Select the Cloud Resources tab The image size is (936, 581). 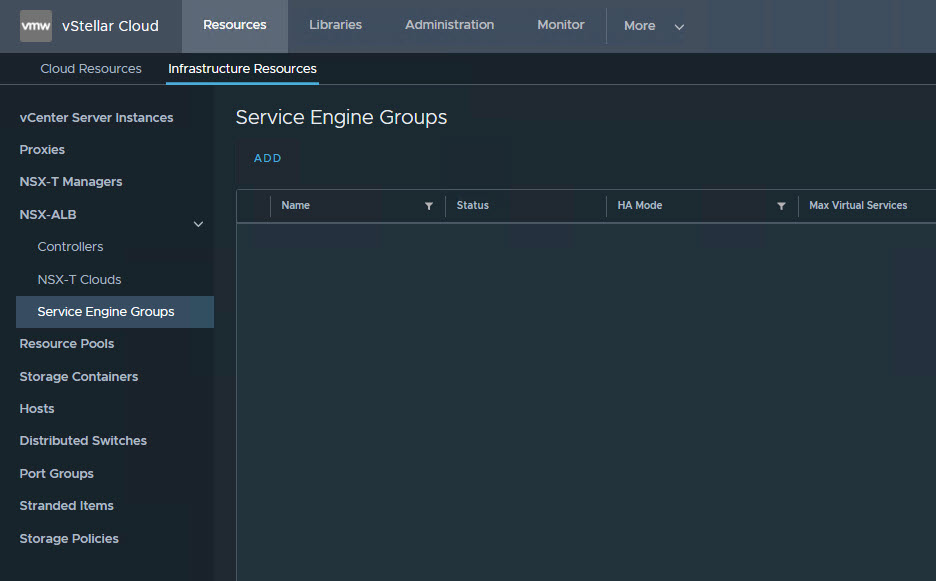click(x=91, y=69)
